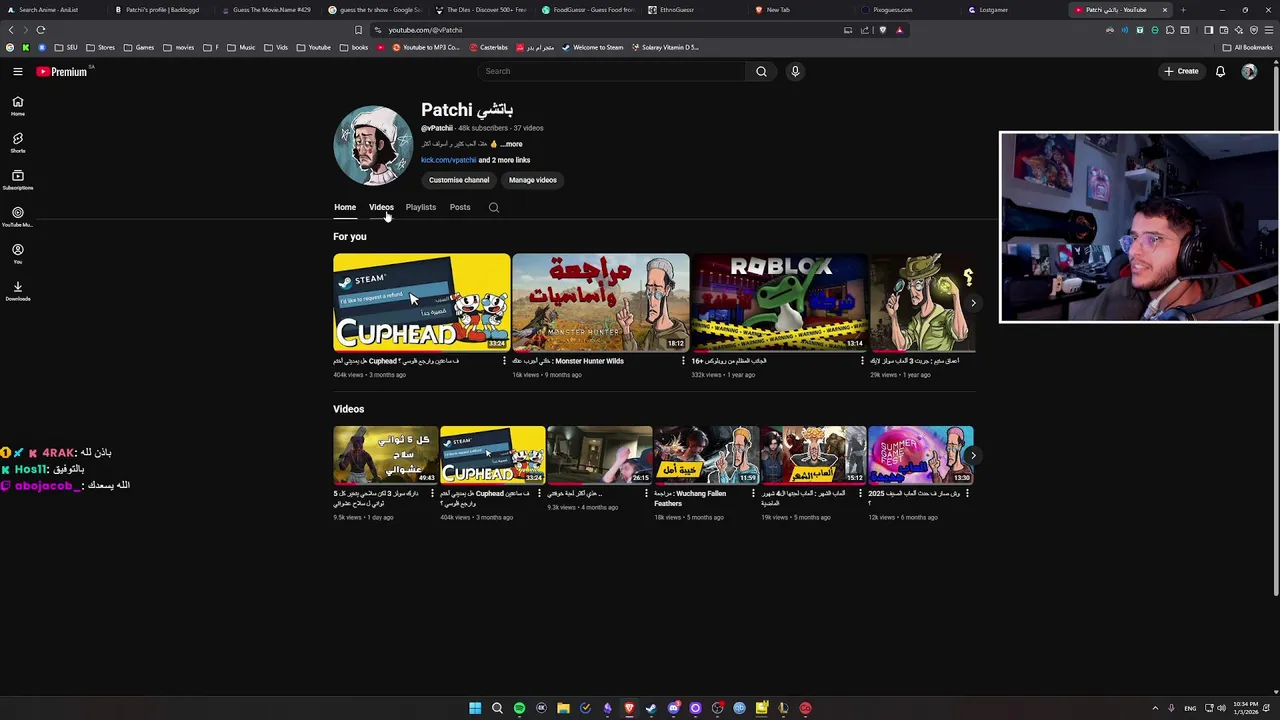This screenshot has height=720, width=1280.
Task: Go back using browser back arrow
Action: (x=11, y=30)
